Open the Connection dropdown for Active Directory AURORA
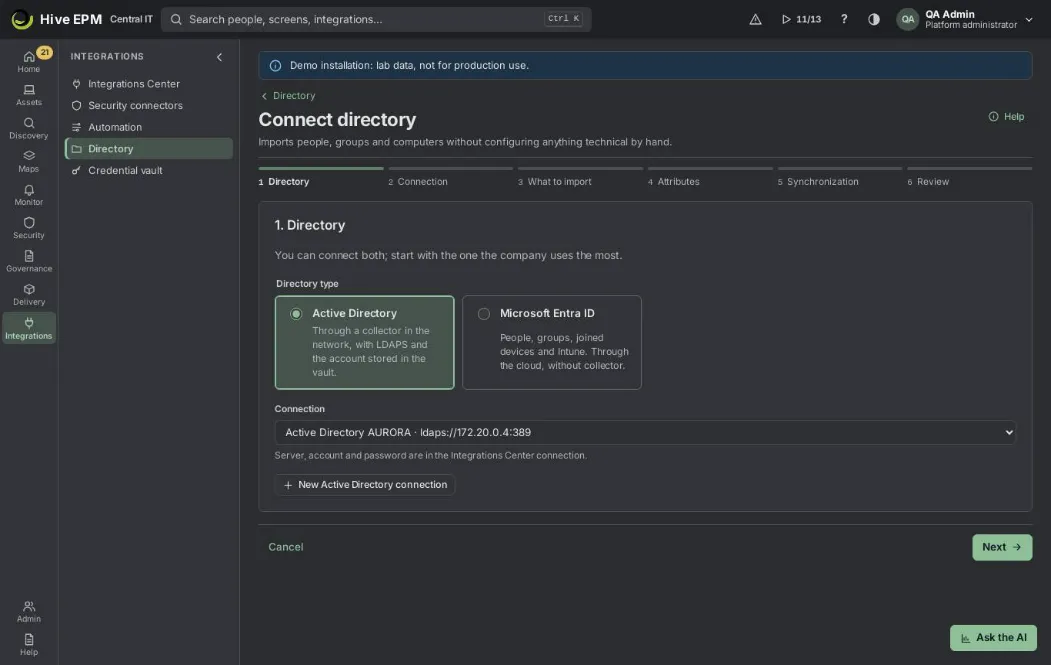1051x665 pixels. click(645, 432)
